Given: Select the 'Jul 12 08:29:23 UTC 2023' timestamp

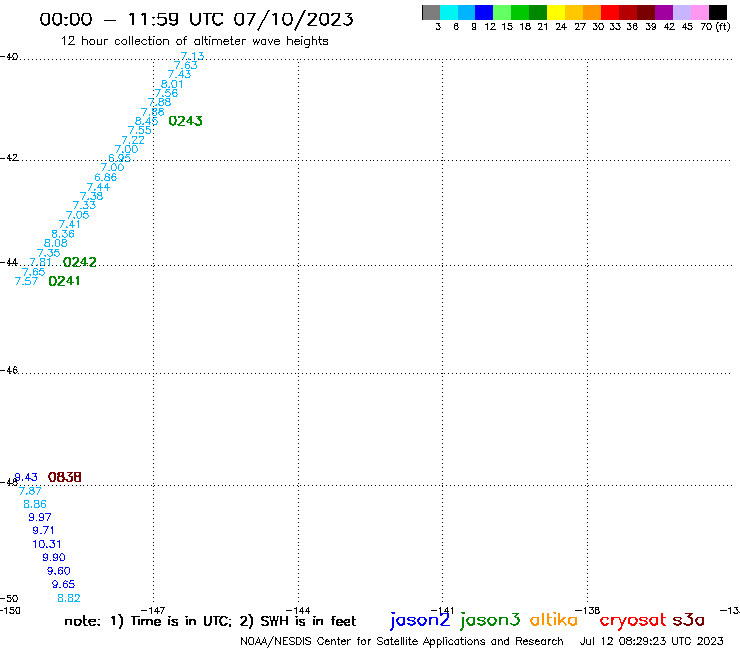Looking at the screenshot, I should click(x=651, y=641).
